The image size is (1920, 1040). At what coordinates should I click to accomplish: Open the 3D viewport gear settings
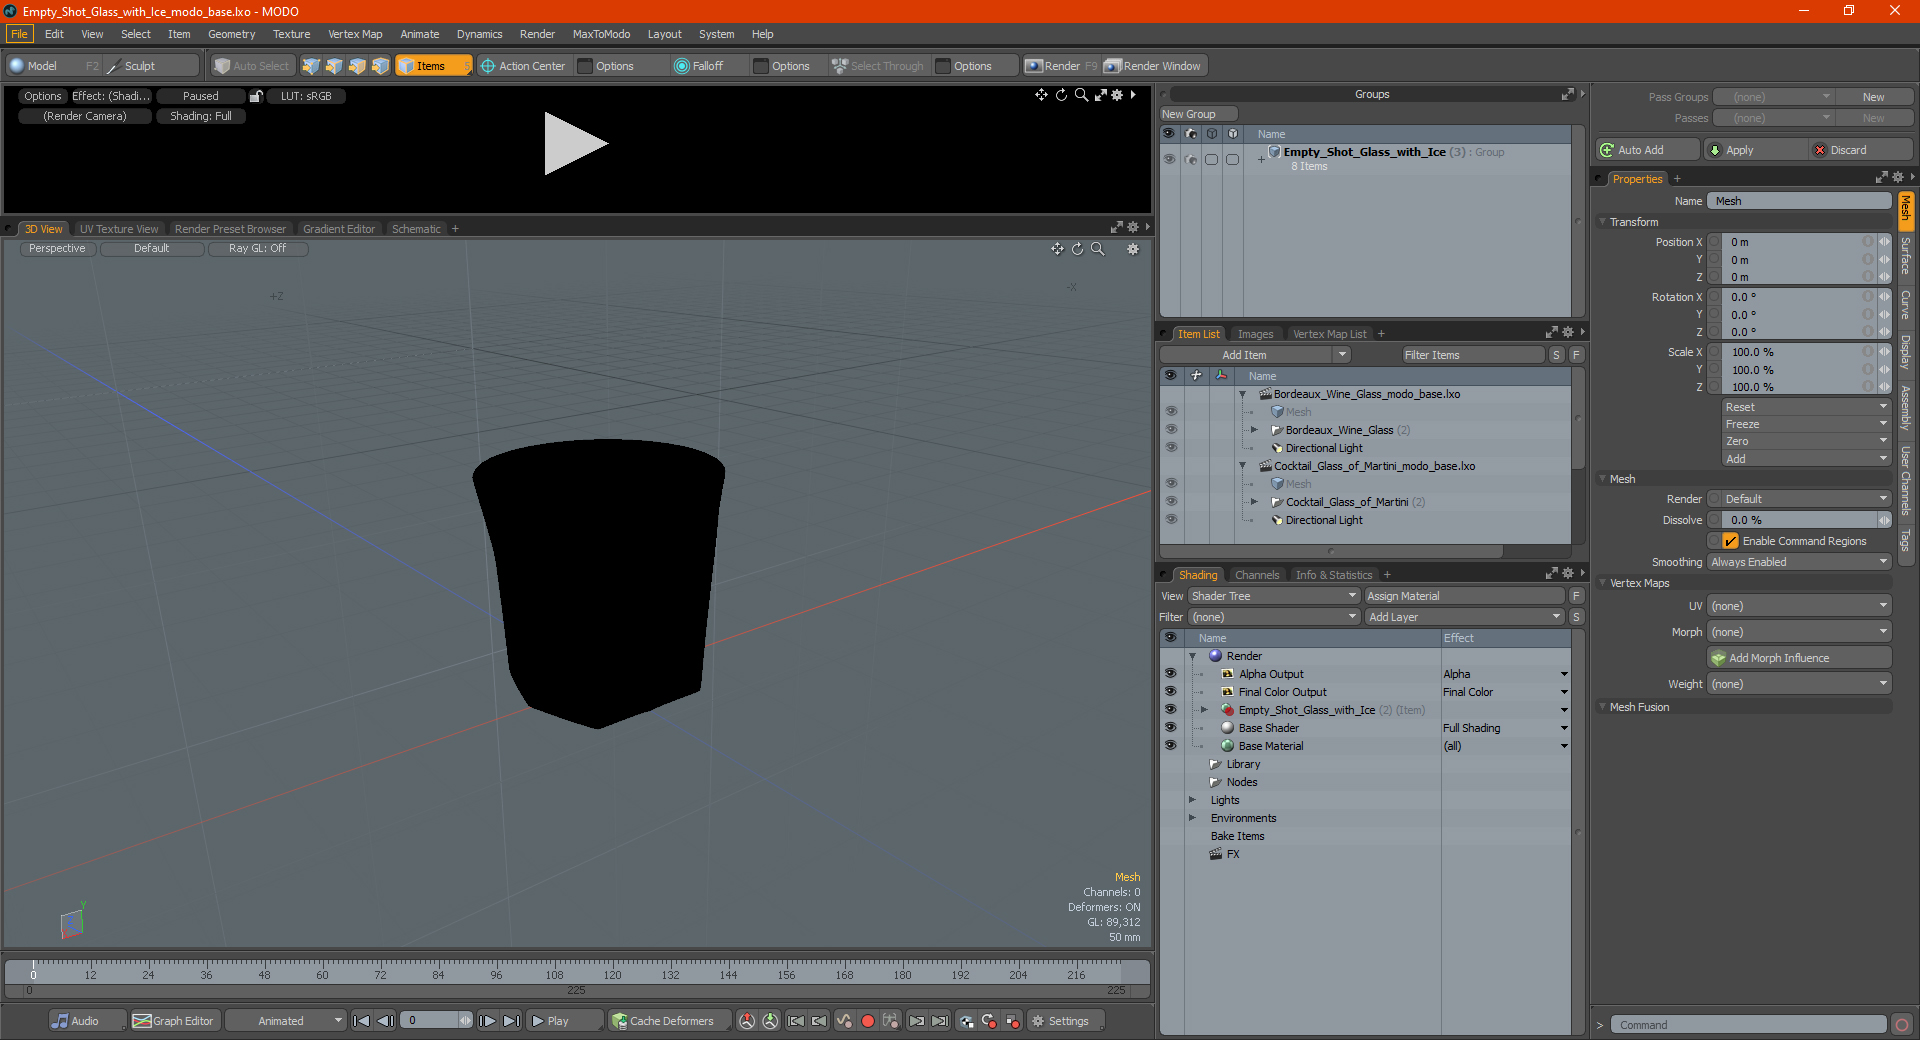1133,249
